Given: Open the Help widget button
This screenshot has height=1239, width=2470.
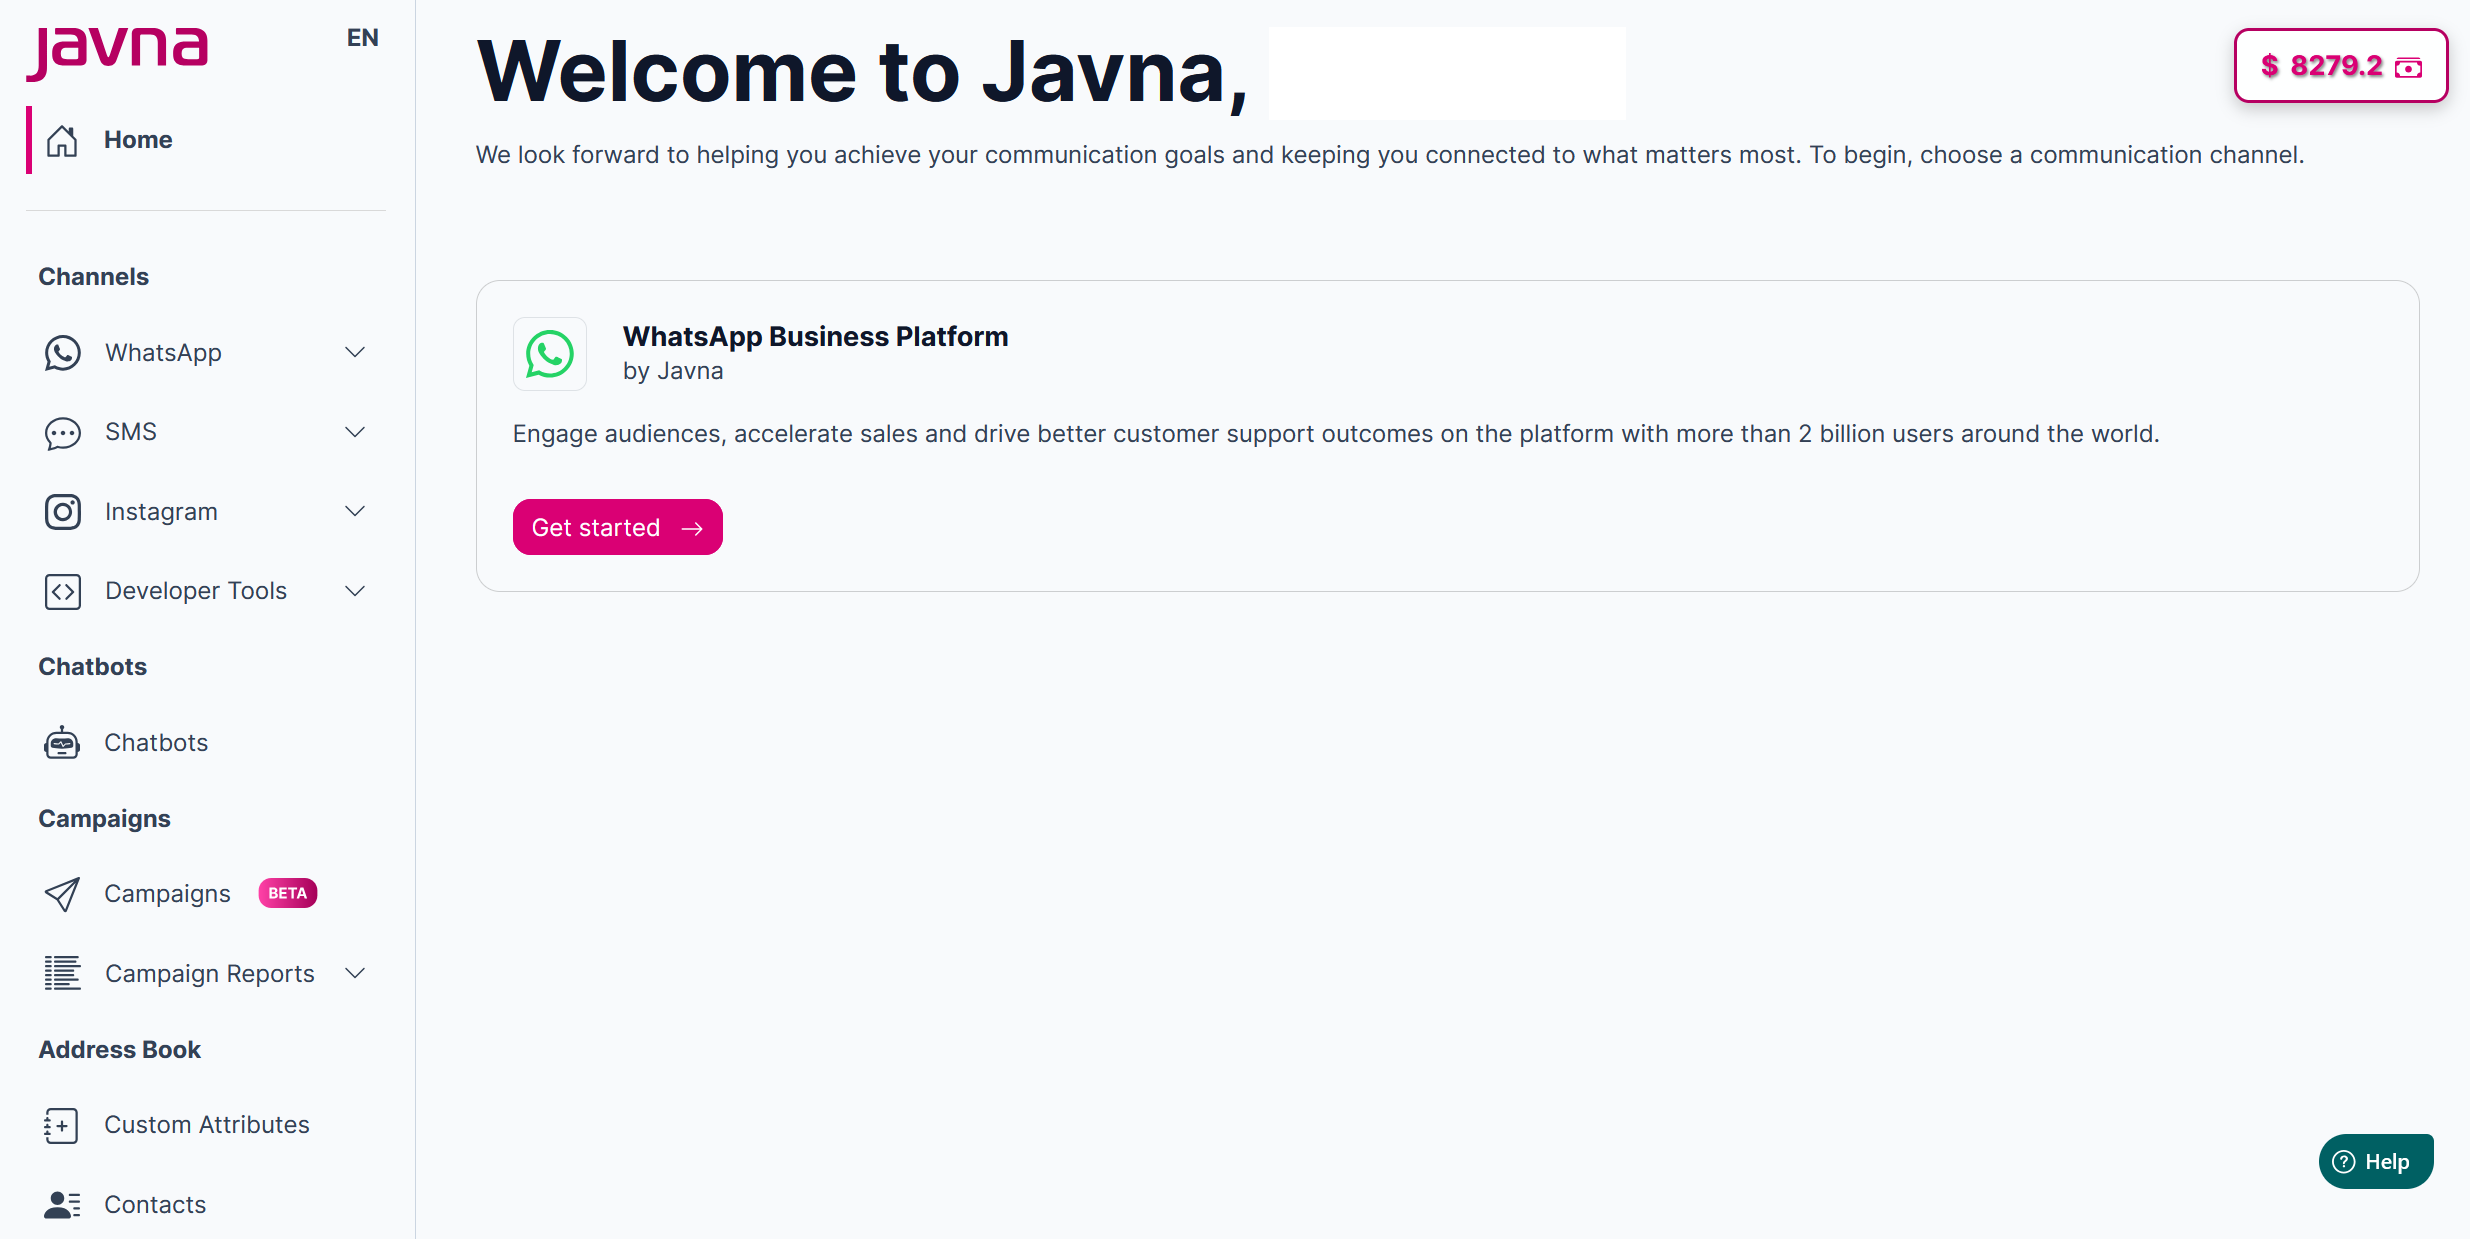Looking at the screenshot, I should pyautogui.click(x=2375, y=1161).
